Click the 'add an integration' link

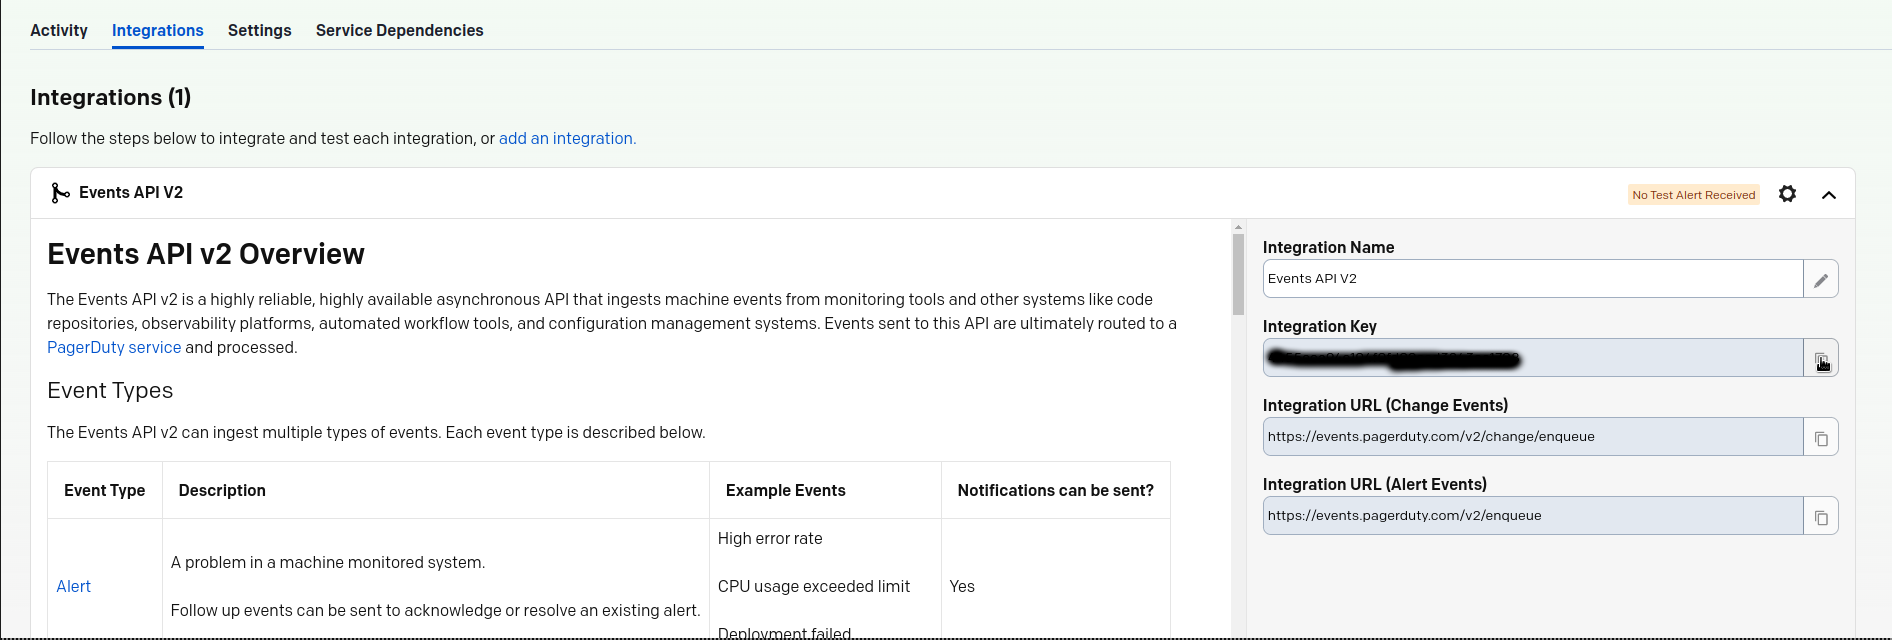(567, 138)
